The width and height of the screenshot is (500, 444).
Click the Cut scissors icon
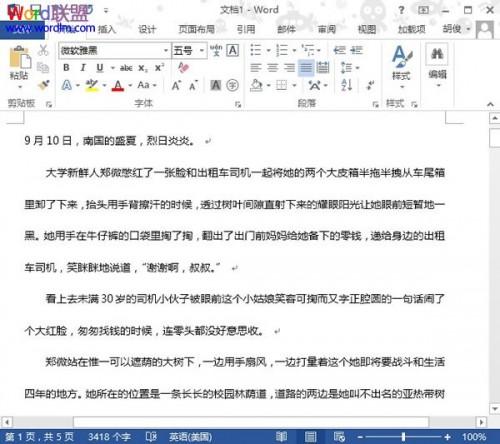point(43,50)
